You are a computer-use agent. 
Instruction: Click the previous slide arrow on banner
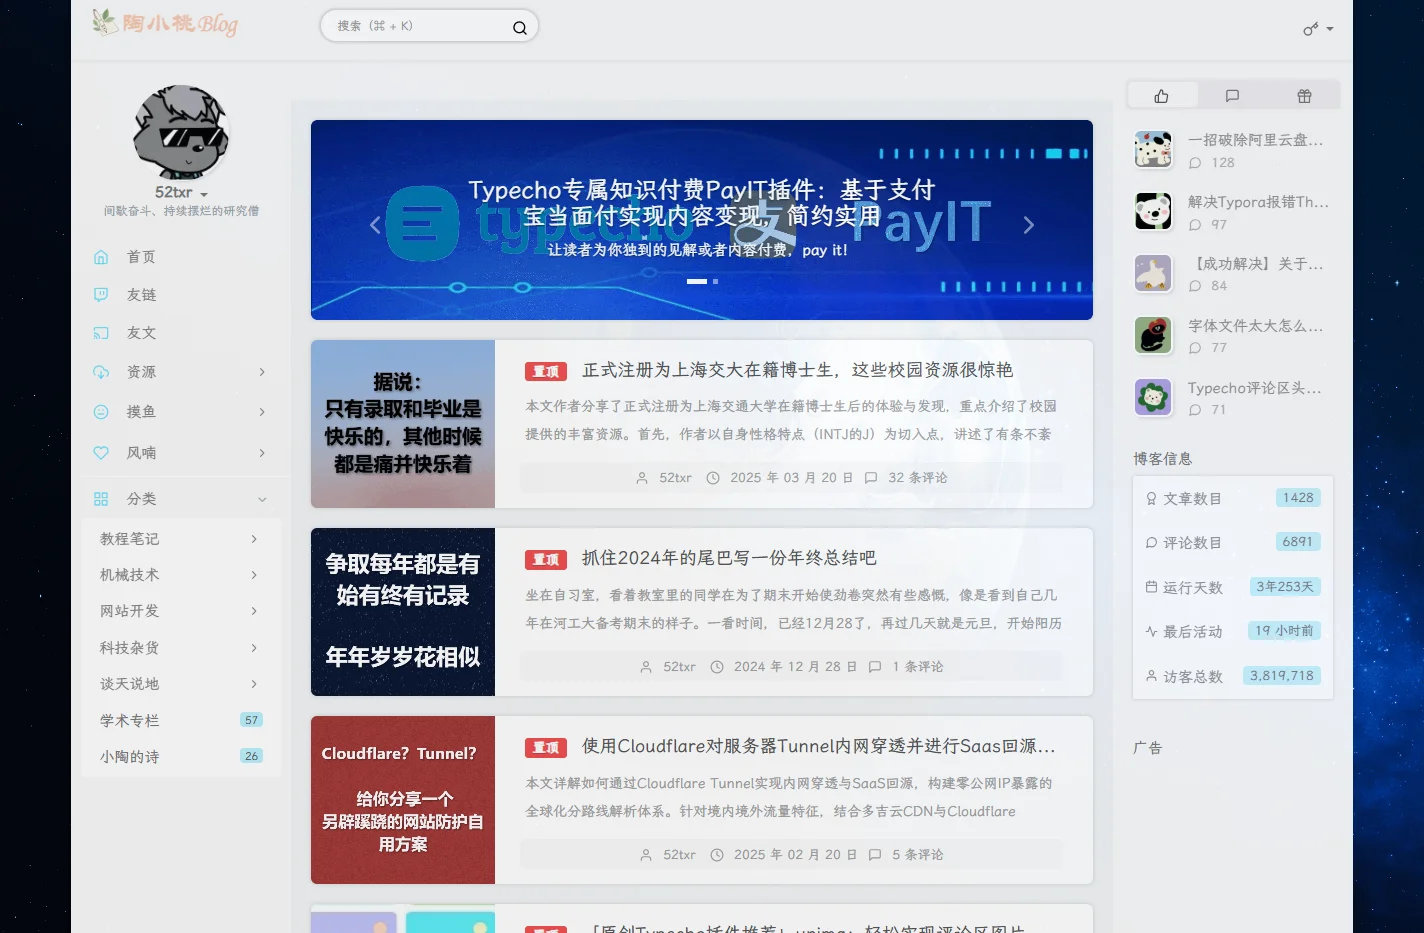click(x=375, y=225)
